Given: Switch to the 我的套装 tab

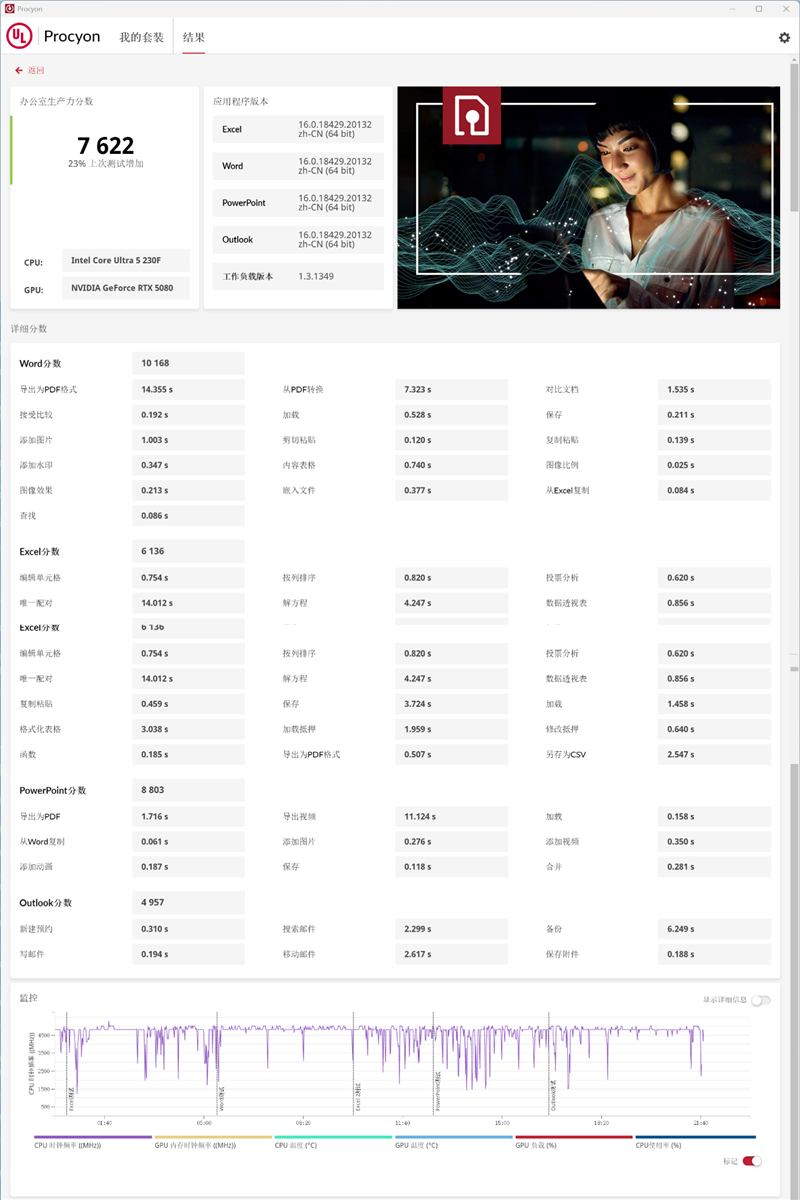Looking at the screenshot, I should click(139, 37).
